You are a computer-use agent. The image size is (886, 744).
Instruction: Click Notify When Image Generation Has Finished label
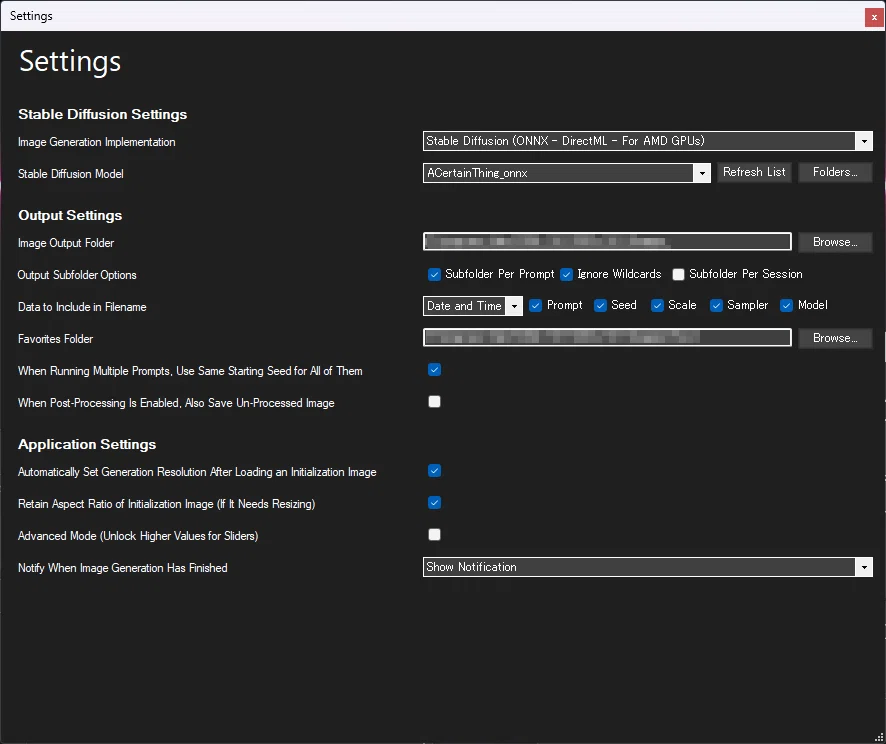pyautogui.click(x=123, y=568)
